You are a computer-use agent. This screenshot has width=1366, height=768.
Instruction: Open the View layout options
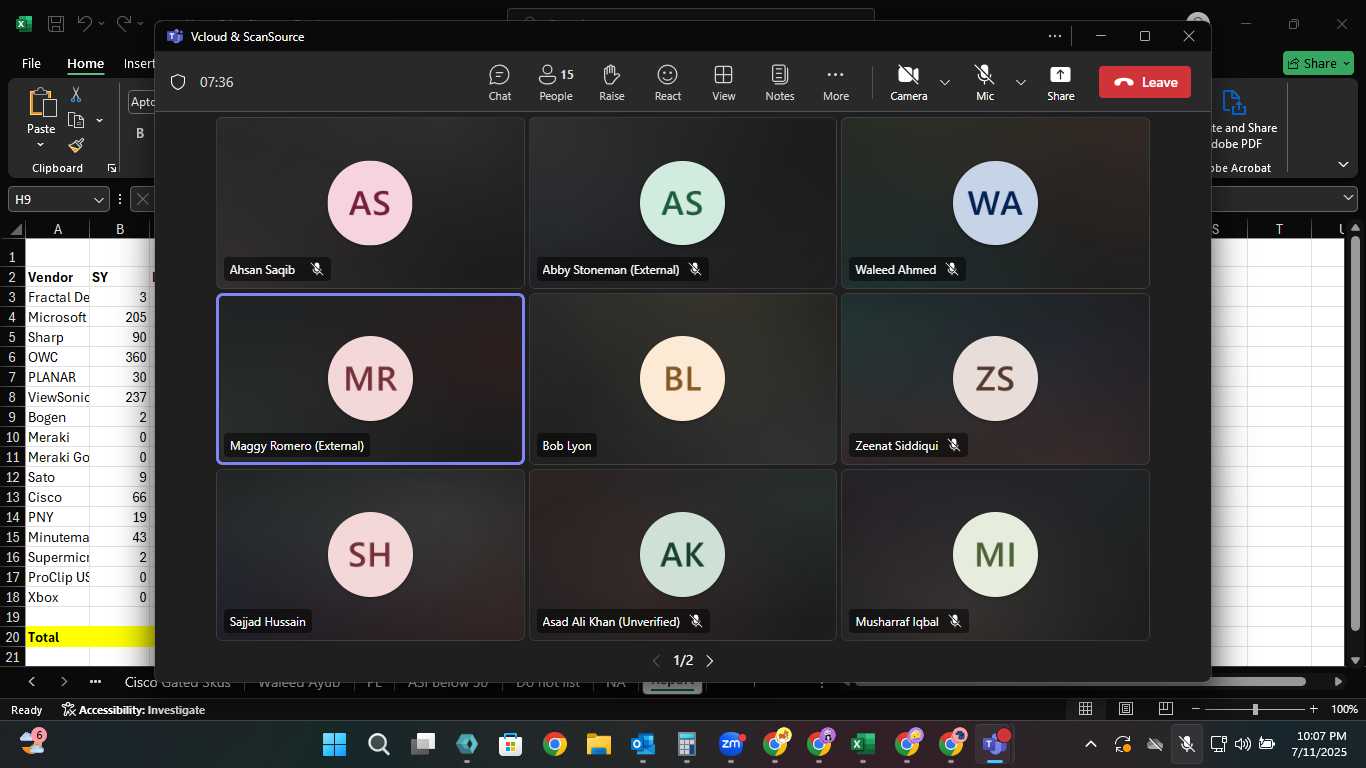click(x=724, y=82)
